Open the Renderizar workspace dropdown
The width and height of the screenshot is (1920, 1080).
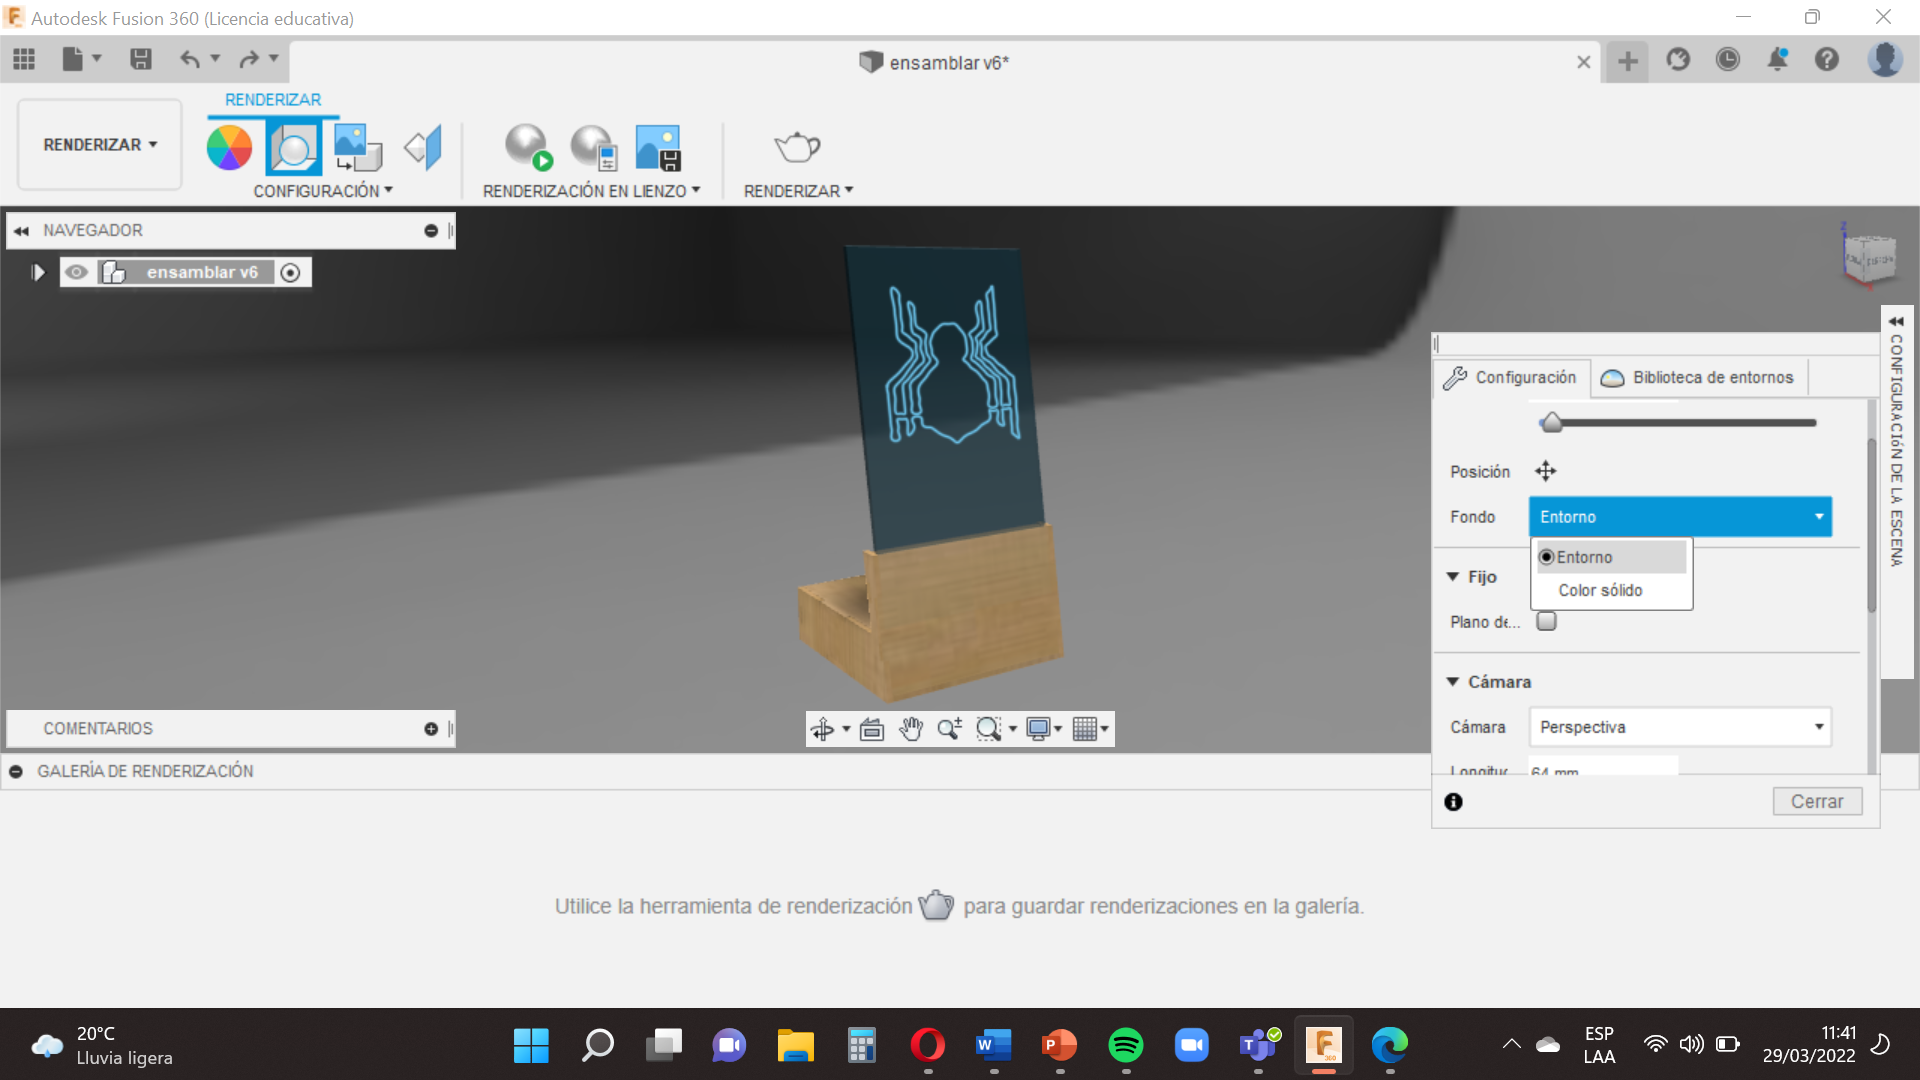pos(100,145)
